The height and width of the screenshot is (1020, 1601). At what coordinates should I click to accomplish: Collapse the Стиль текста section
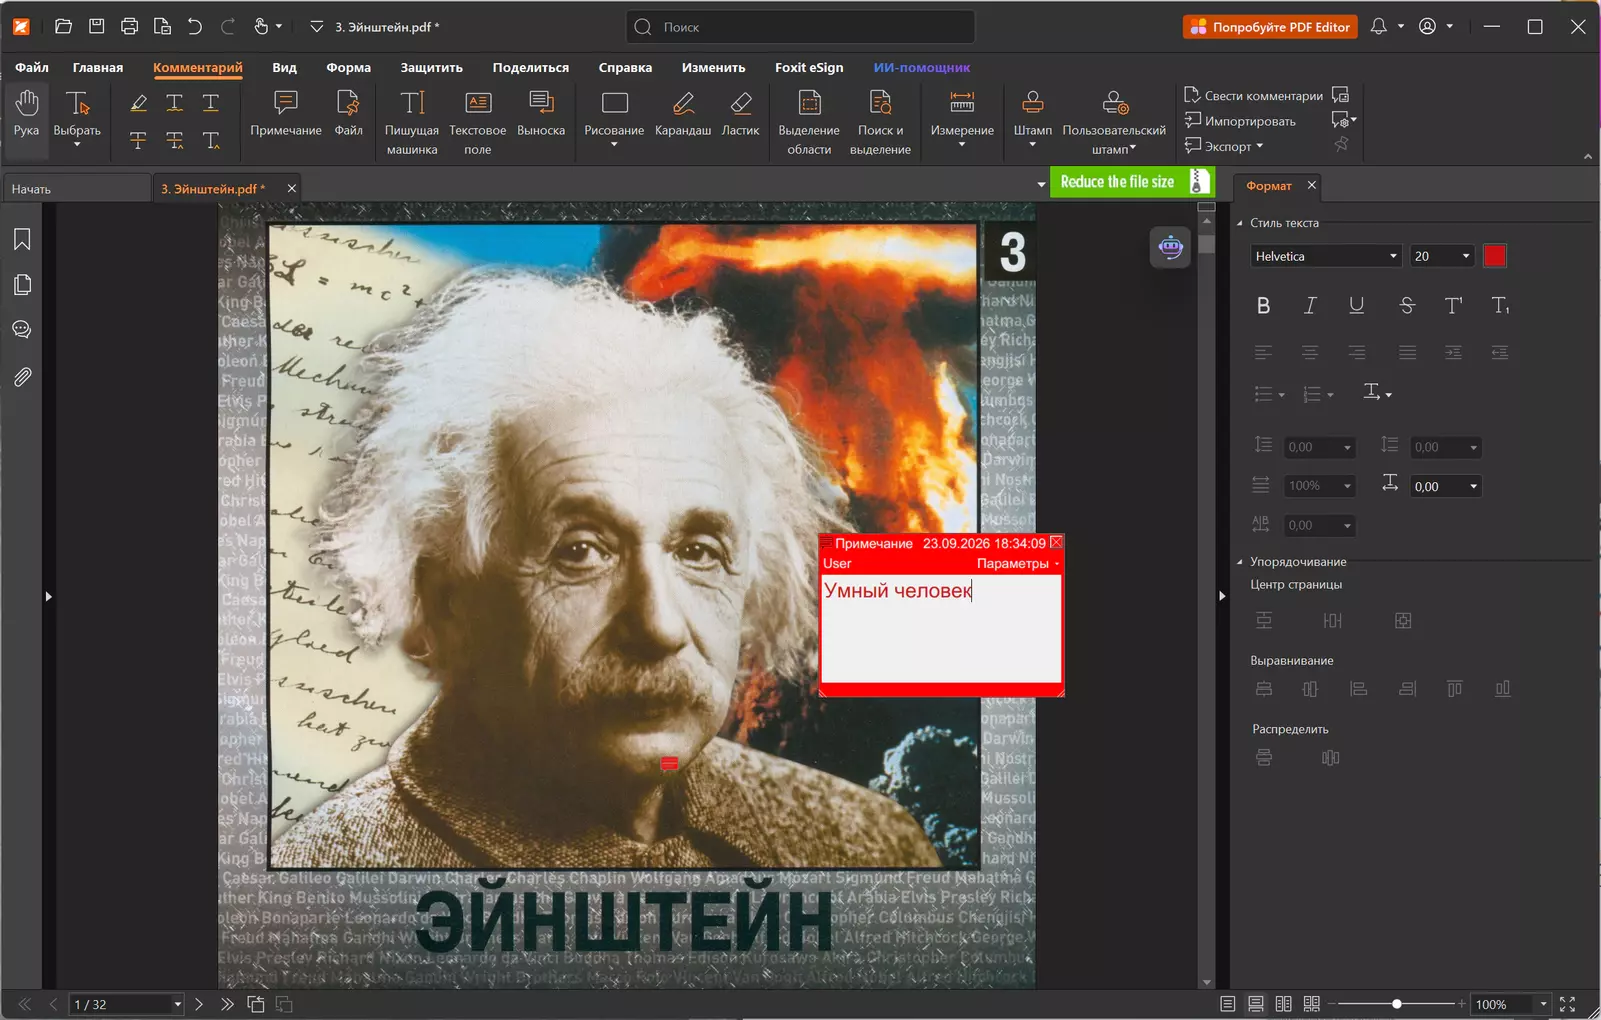1240,223
